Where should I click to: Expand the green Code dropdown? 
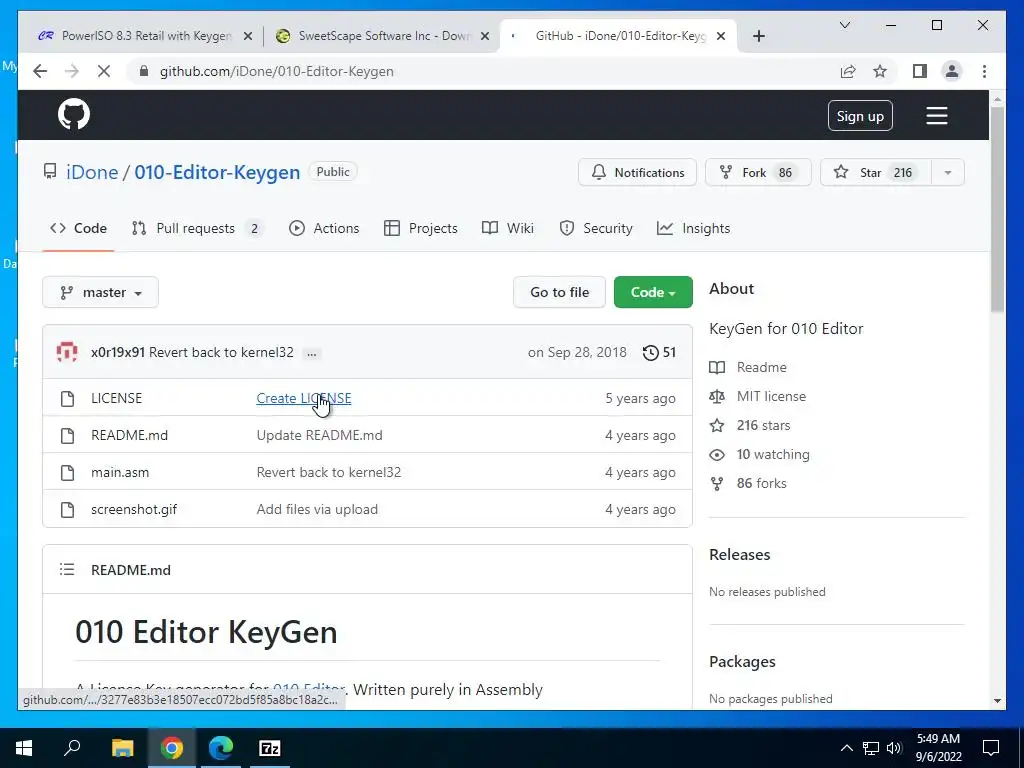653,292
